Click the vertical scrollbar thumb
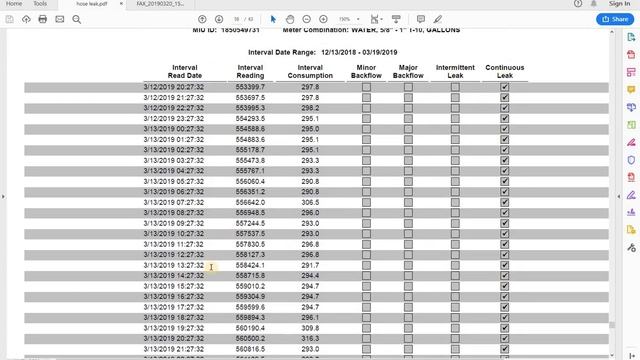 611,325
